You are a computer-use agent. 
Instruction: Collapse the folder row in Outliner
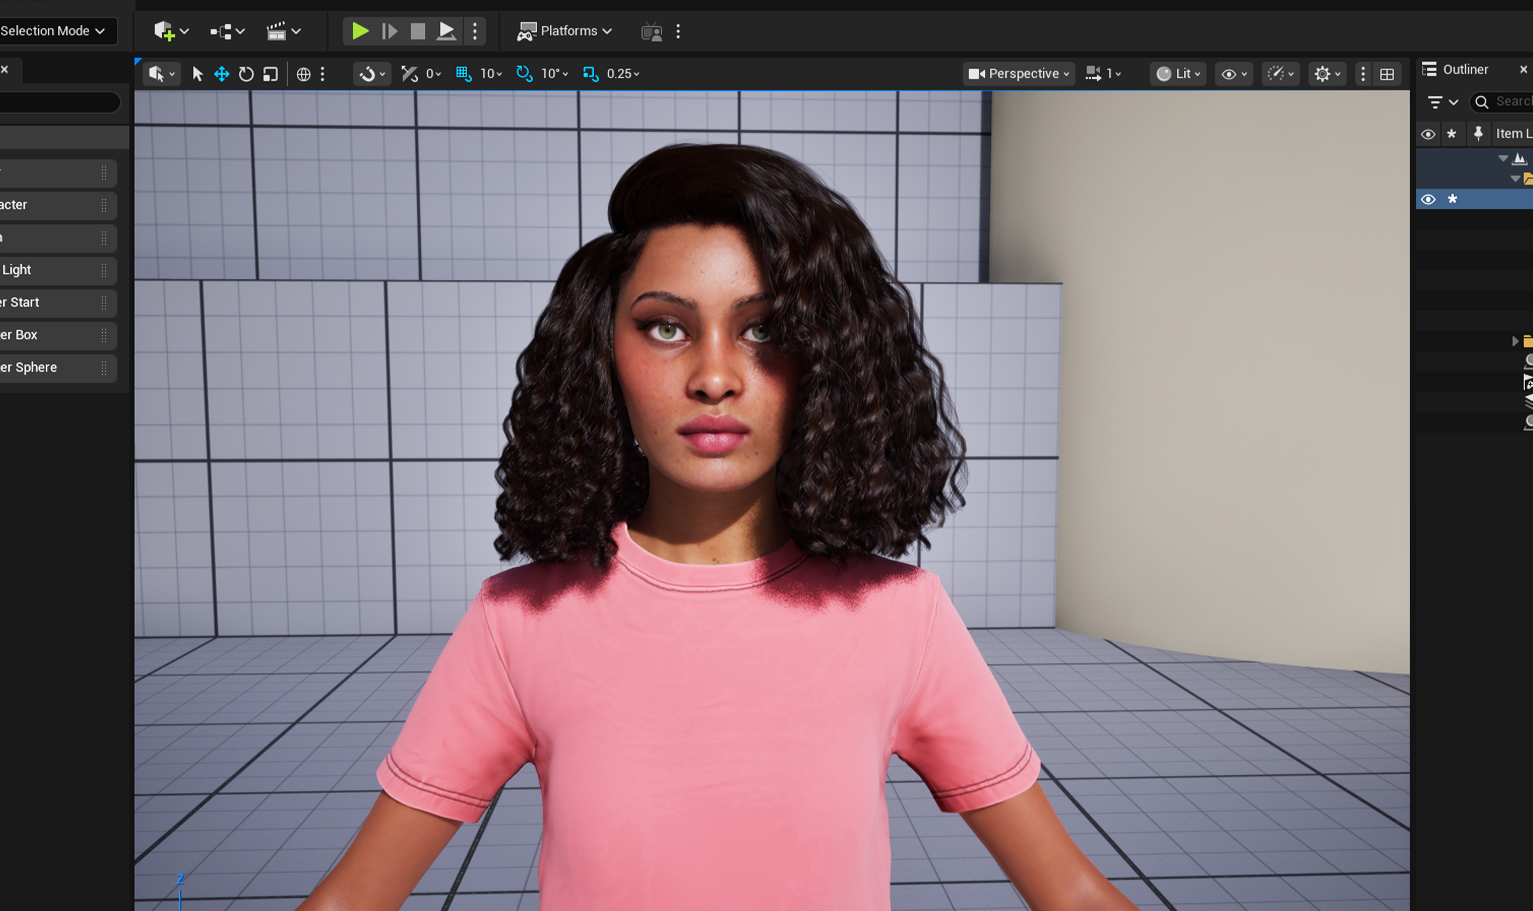click(1515, 178)
